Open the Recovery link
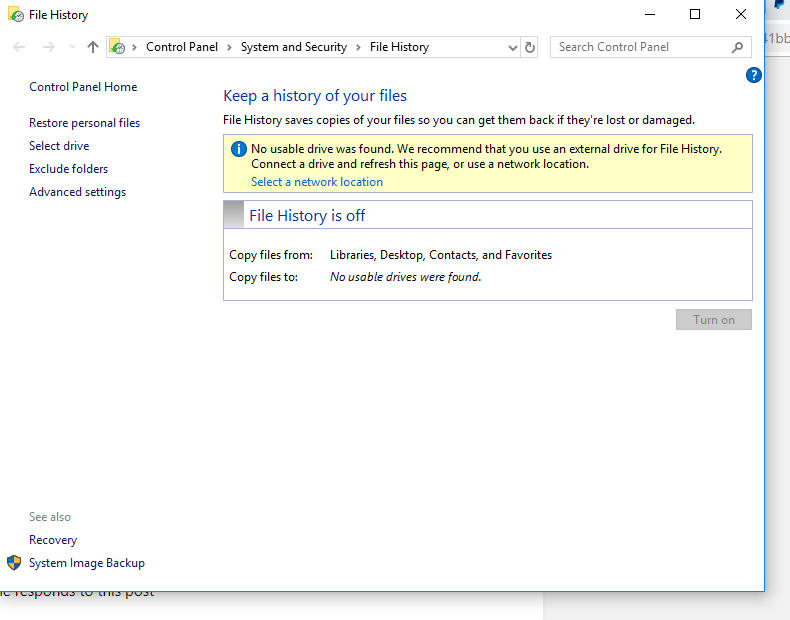Image resolution: width=790 pixels, height=620 pixels. click(x=53, y=540)
